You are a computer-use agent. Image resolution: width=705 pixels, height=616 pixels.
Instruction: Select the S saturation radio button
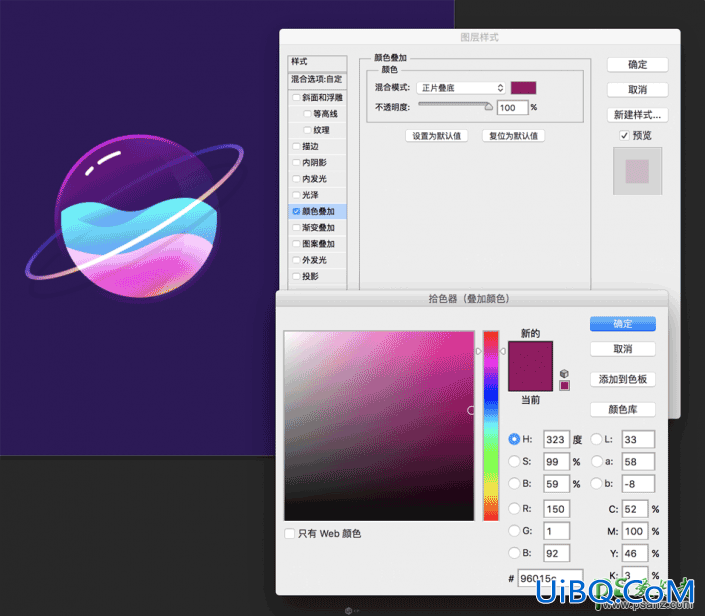(514, 461)
